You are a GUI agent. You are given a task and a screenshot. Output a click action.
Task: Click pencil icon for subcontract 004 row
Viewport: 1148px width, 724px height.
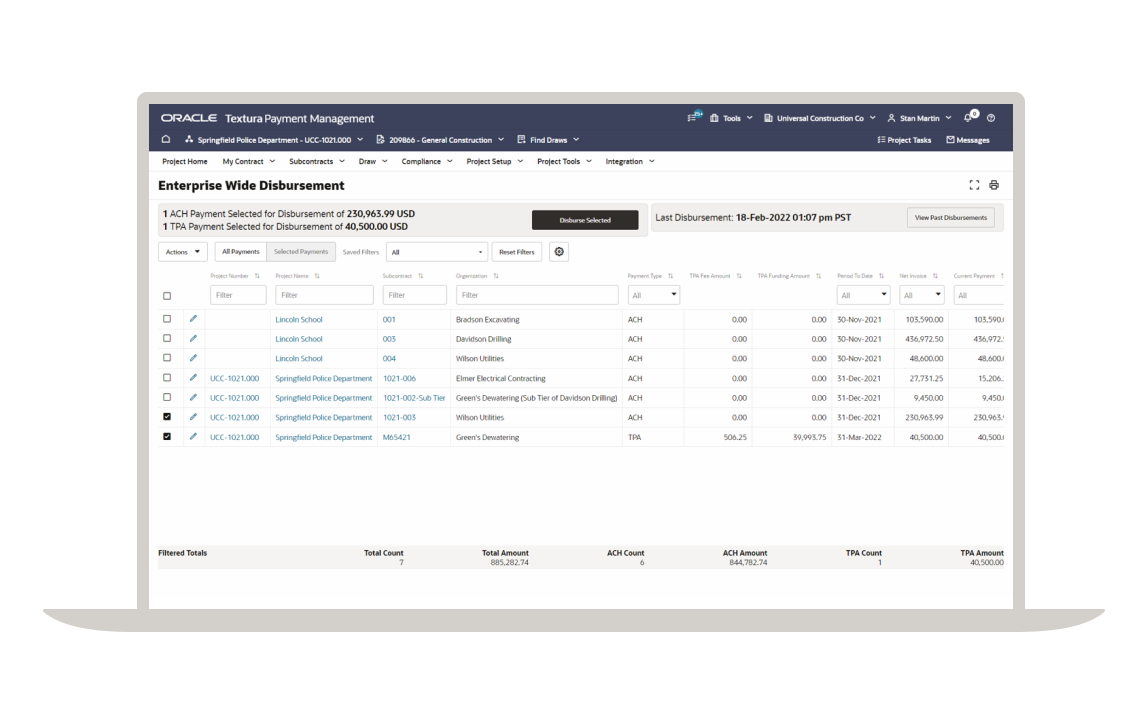[x=193, y=359]
